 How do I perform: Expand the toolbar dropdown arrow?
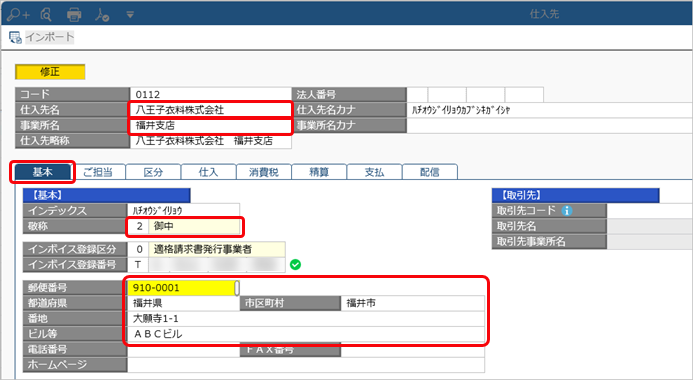(130, 15)
